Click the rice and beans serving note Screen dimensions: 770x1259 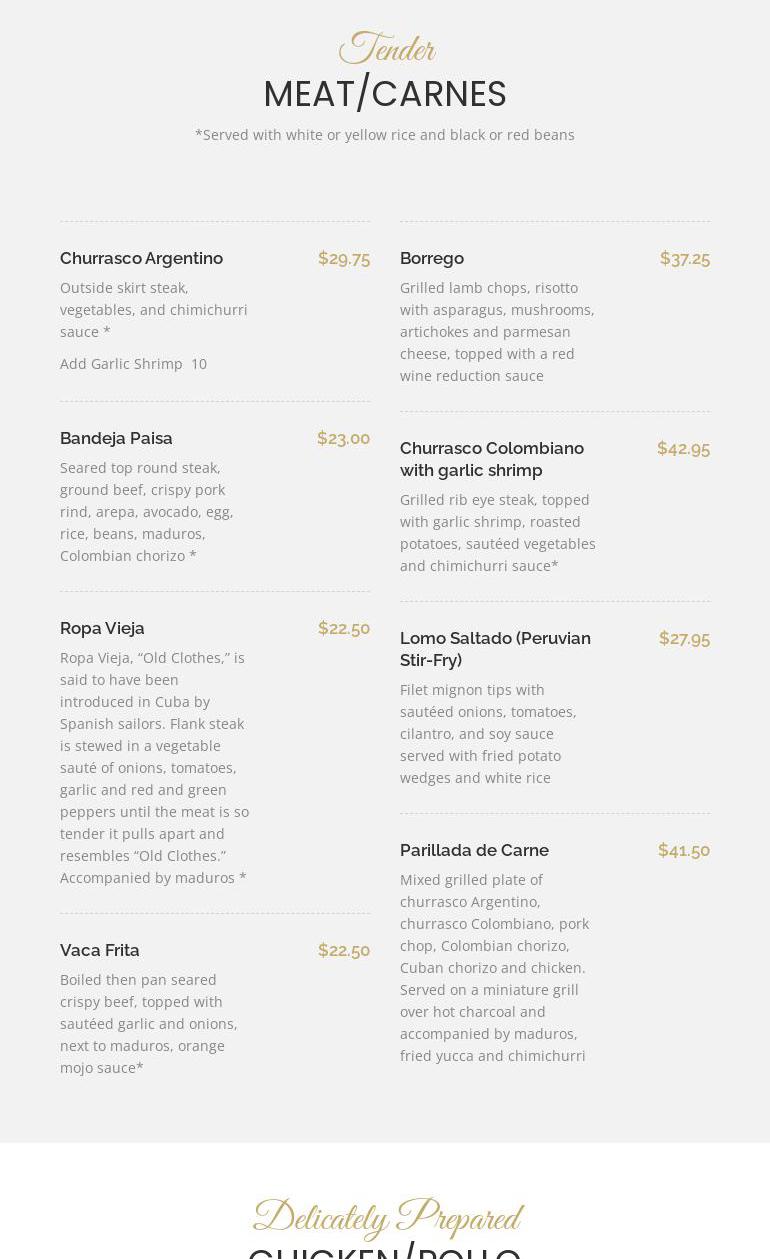point(385,135)
